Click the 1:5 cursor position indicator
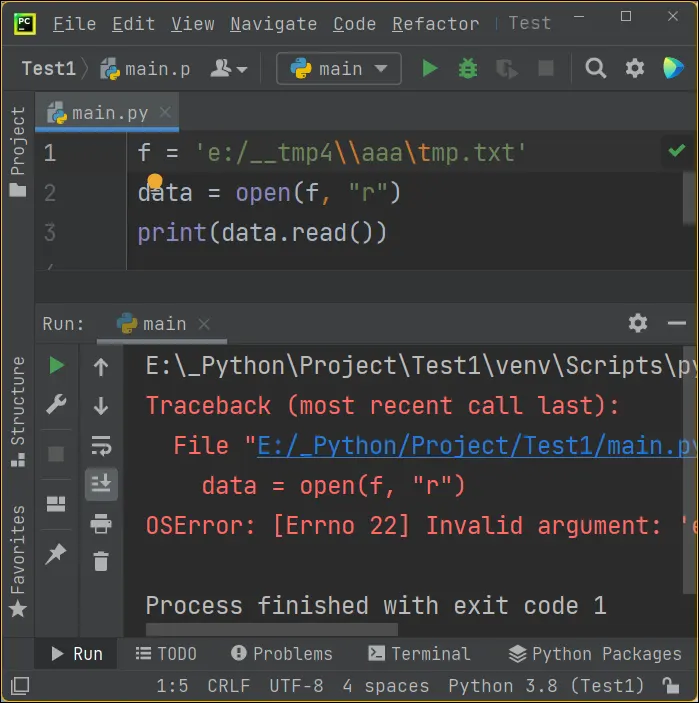 coord(172,686)
